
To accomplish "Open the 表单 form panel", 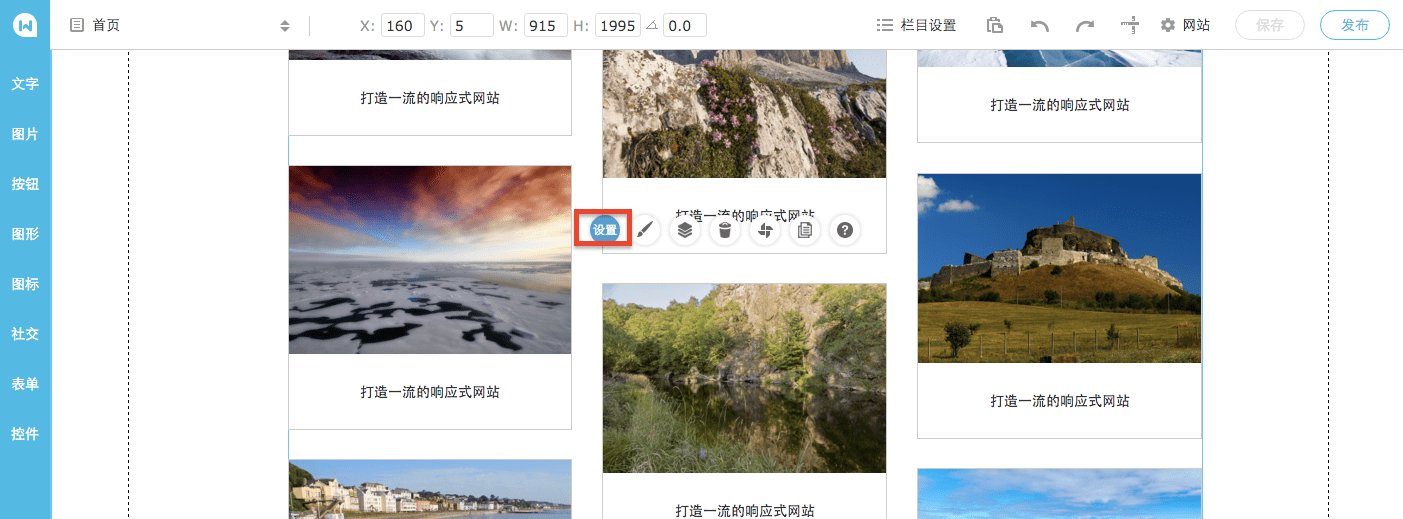I will (x=25, y=384).
